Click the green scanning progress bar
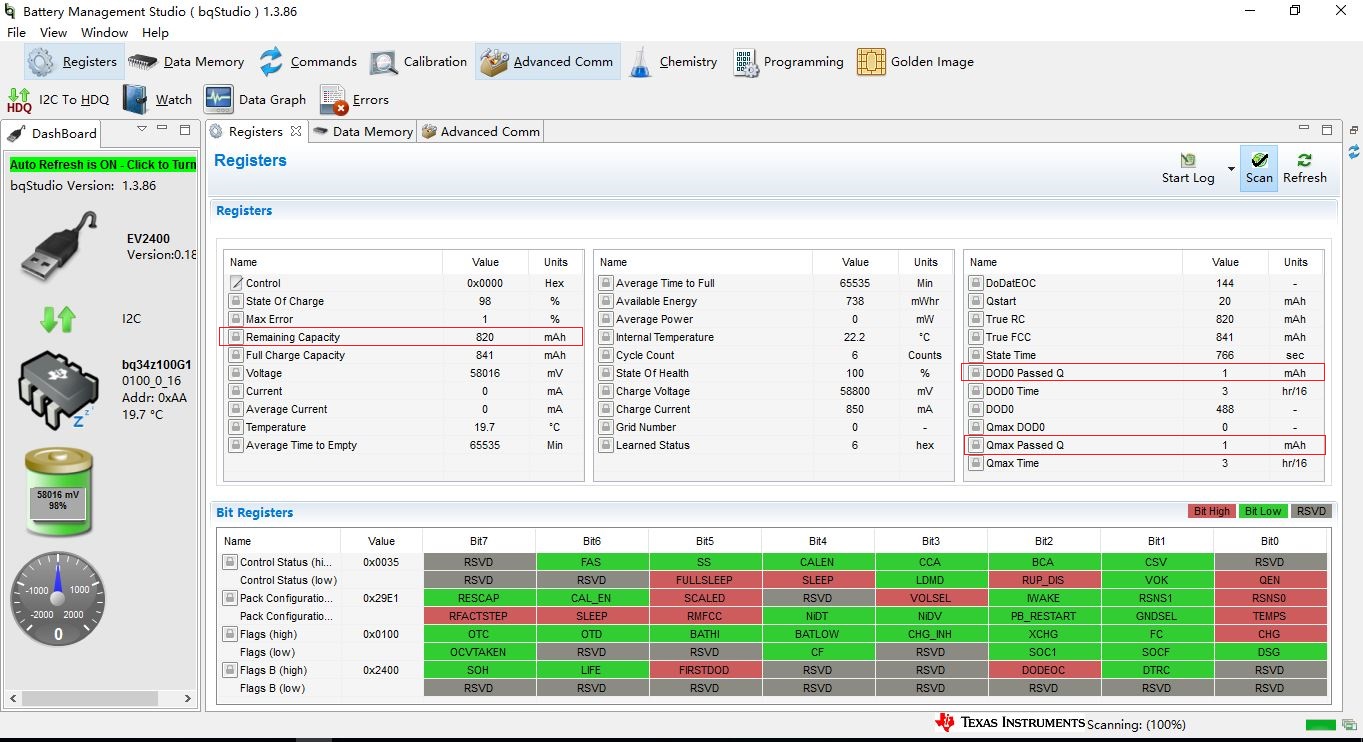1363x742 pixels. click(1320, 724)
